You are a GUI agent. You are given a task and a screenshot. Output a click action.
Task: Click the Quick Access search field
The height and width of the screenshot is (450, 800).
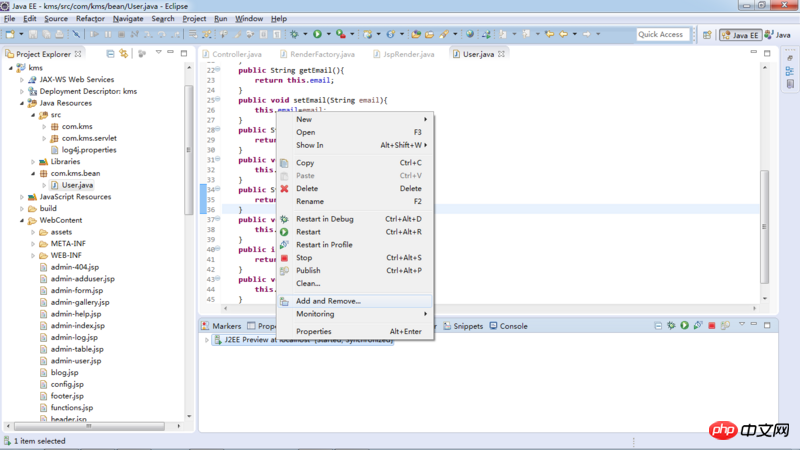click(660, 34)
